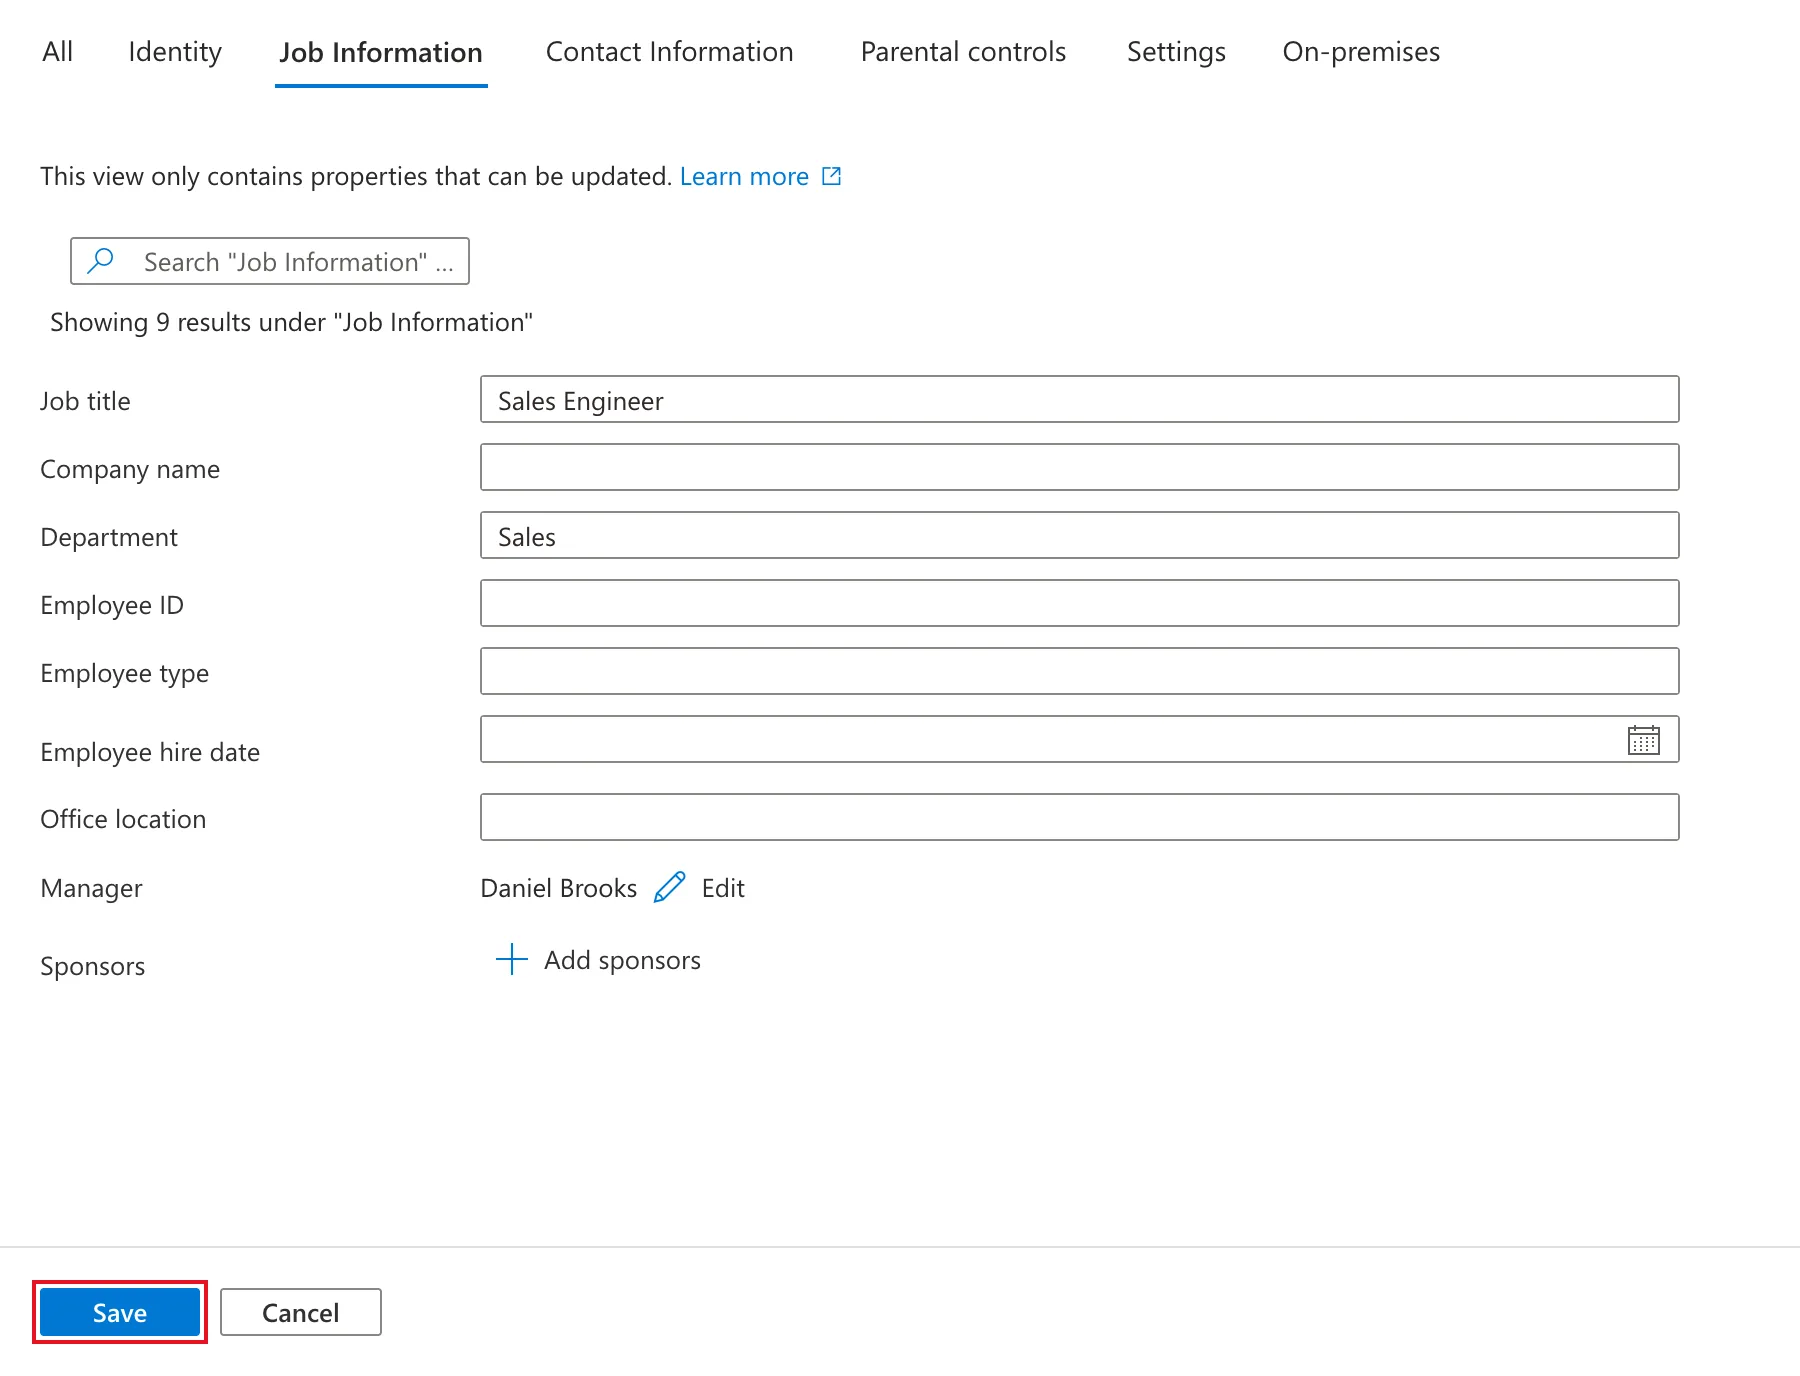Follow the Learn more link

[744, 176]
